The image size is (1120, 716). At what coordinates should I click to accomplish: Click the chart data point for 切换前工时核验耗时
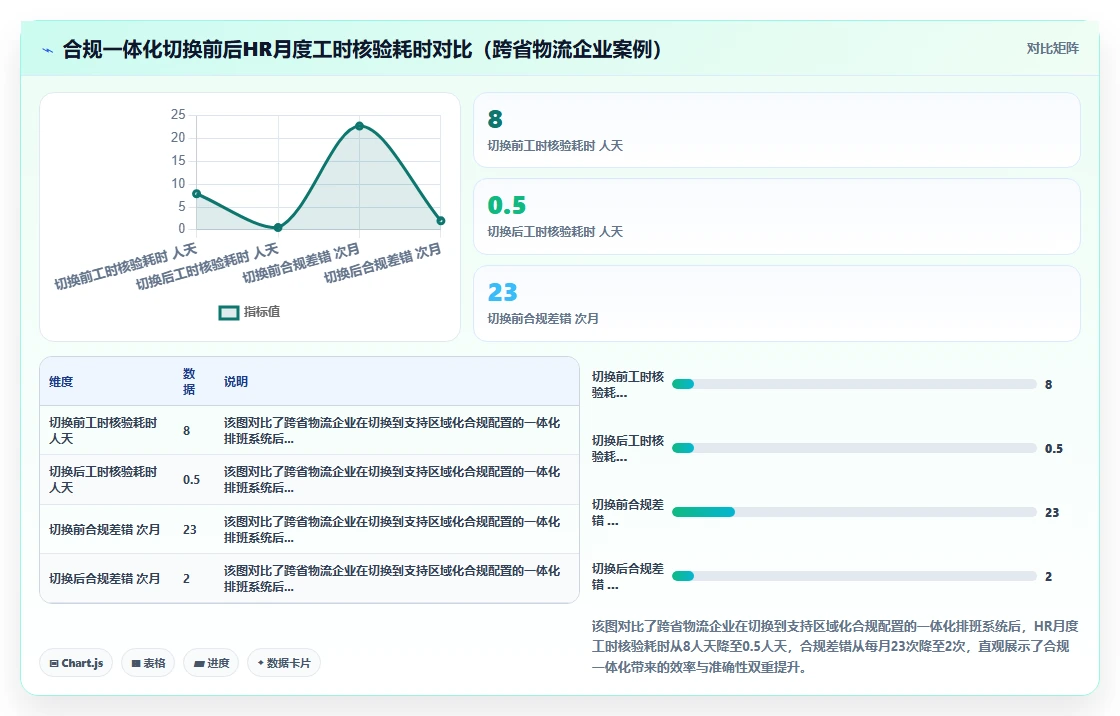coord(196,194)
